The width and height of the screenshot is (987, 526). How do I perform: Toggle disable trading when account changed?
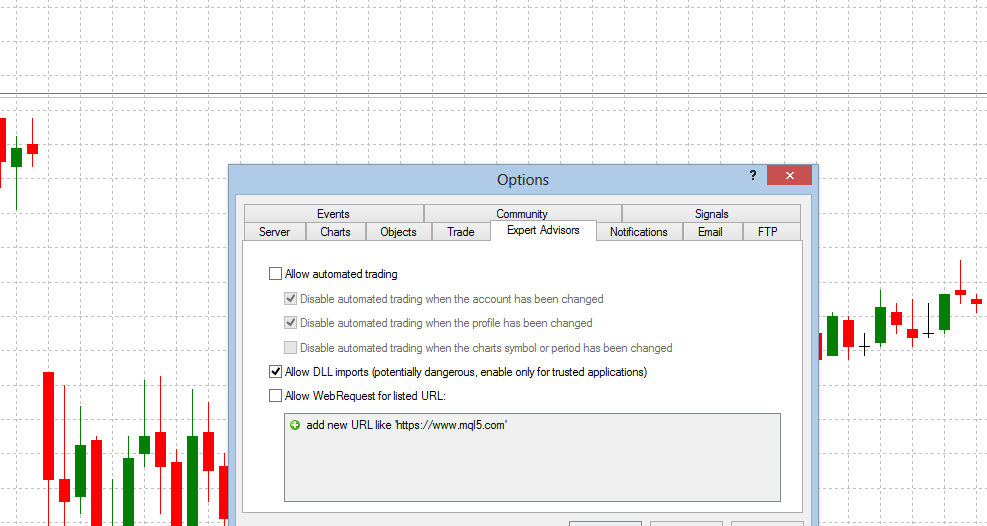click(x=291, y=299)
